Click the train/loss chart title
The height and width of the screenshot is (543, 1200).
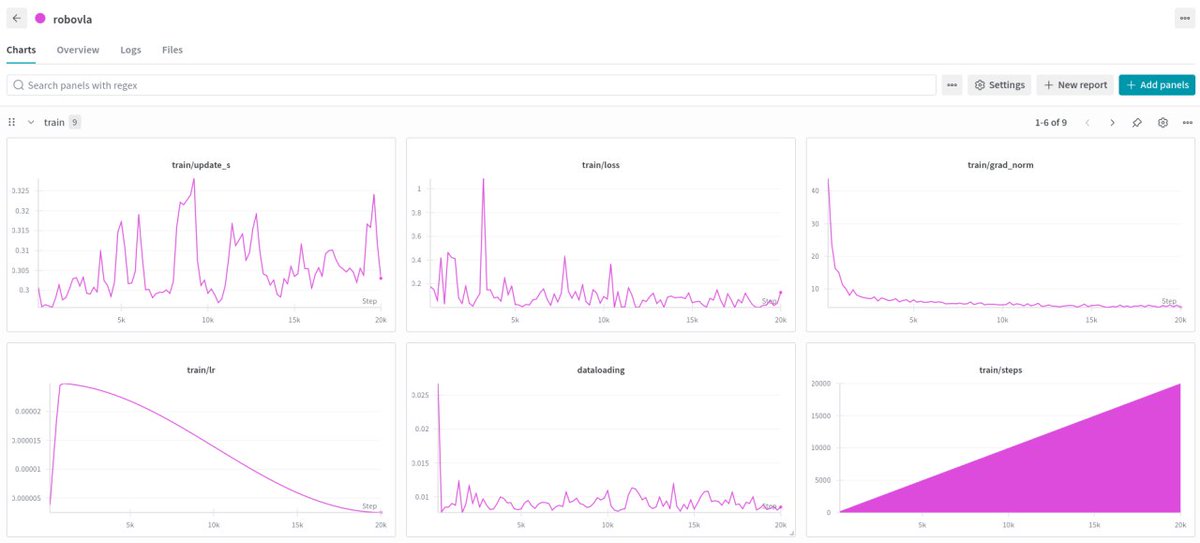(x=600, y=165)
